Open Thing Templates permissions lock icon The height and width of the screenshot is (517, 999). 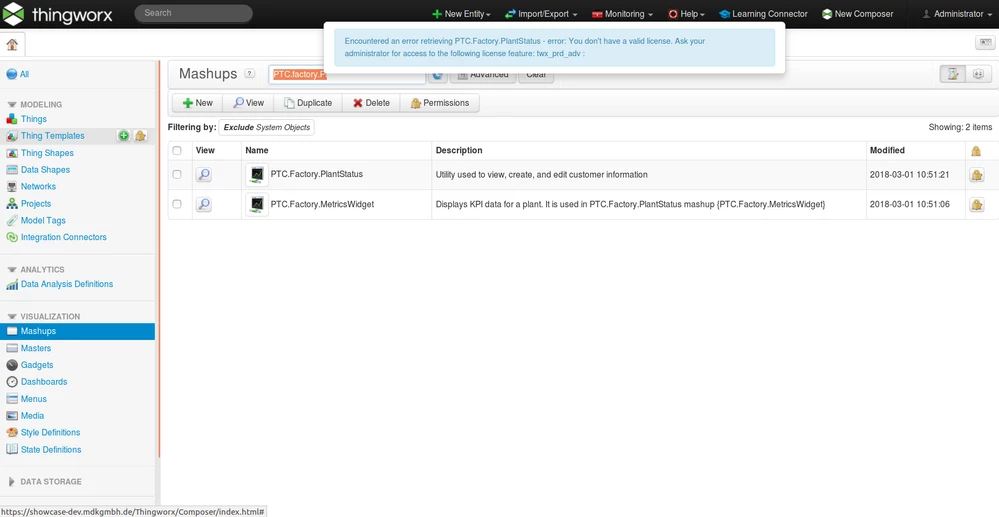(140, 136)
